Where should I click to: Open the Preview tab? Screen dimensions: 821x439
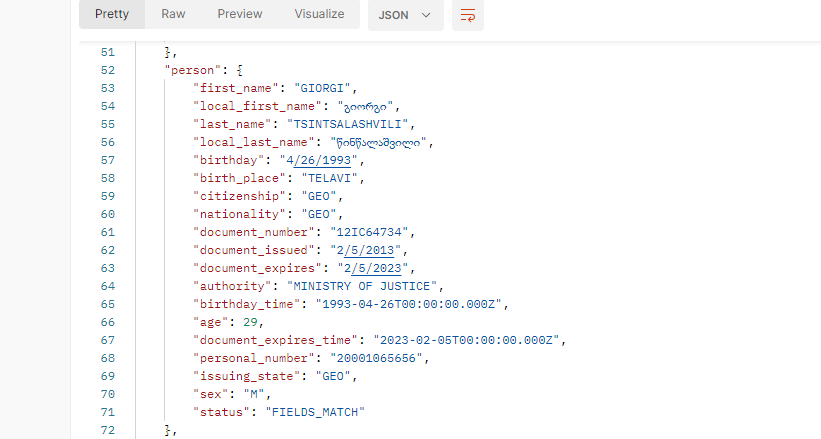click(x=240, y=14)
